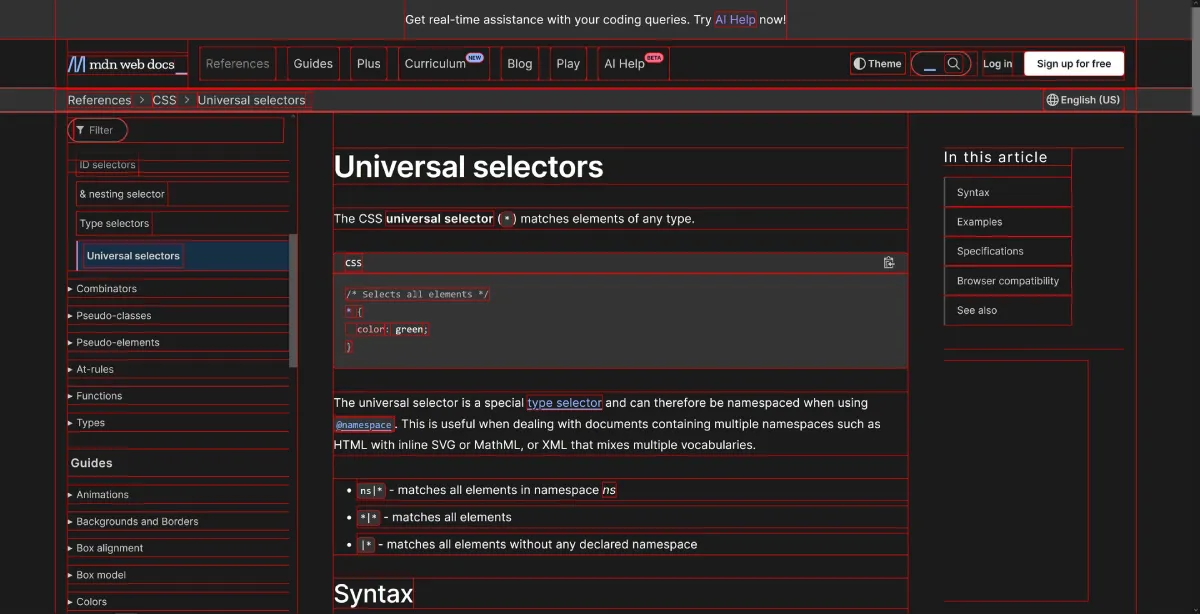Viewport: 1200px width, 614px height.
Task: Click the globe language icon
Action: [1052, 100]
